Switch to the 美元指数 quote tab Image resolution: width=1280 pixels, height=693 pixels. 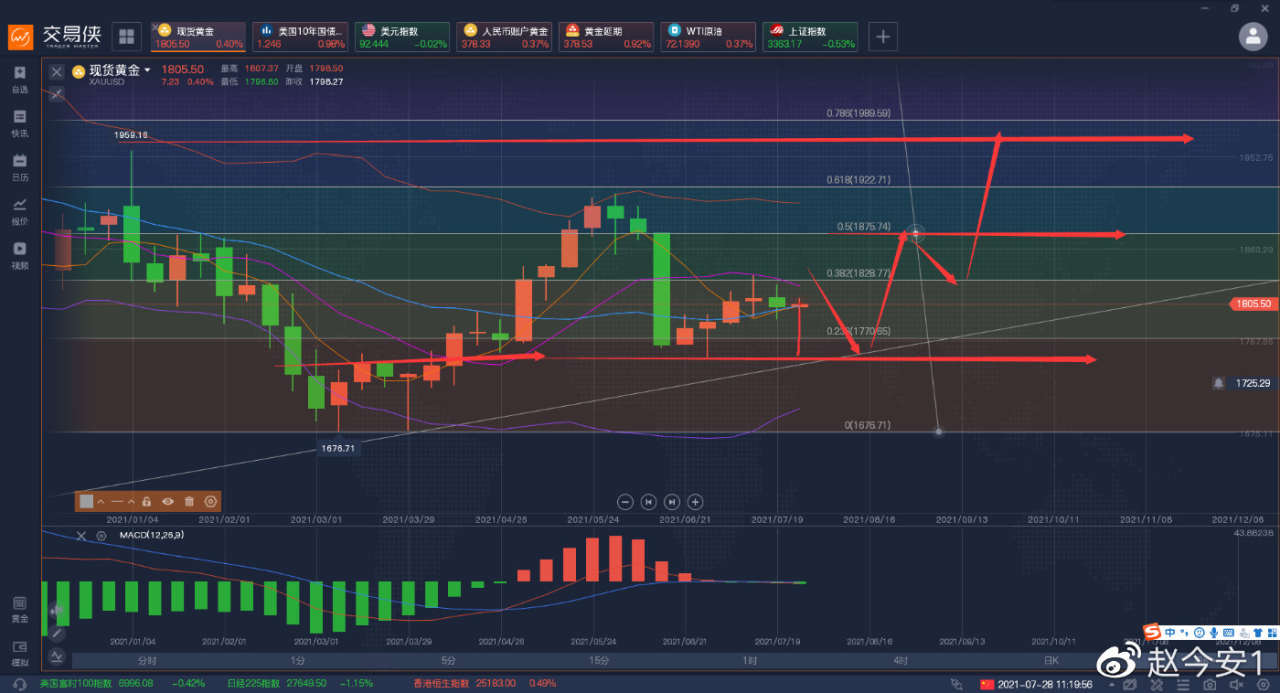pyautogui.click(x=400, y=37)
